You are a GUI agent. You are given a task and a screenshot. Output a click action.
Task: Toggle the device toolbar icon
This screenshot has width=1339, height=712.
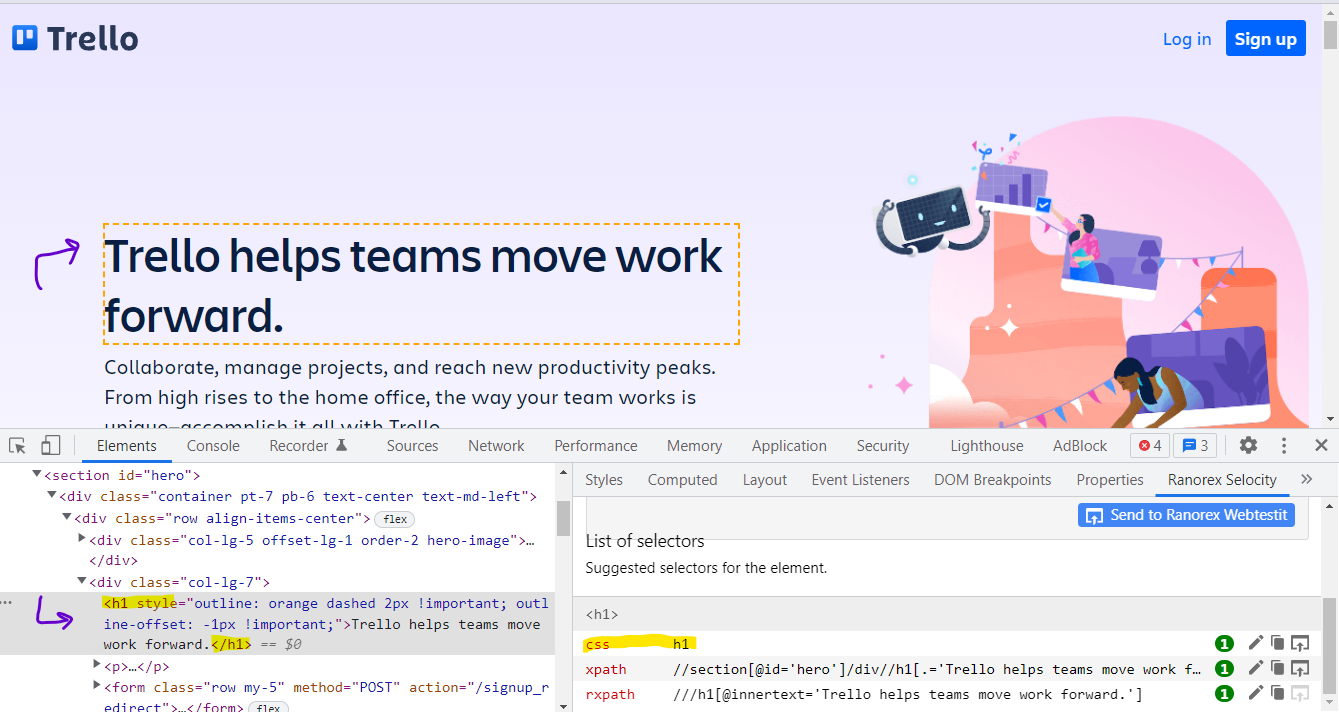(x=50, y=446)
